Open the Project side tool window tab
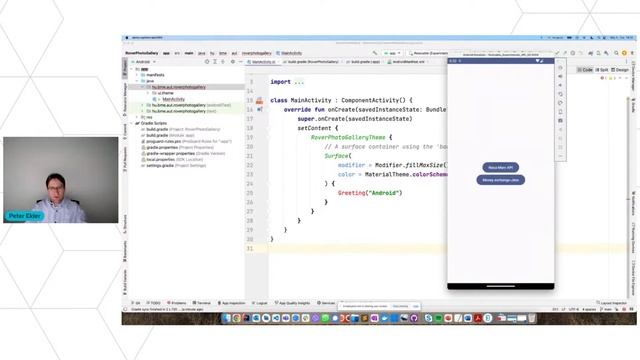 pyautogui.click(x=125, y=68)
